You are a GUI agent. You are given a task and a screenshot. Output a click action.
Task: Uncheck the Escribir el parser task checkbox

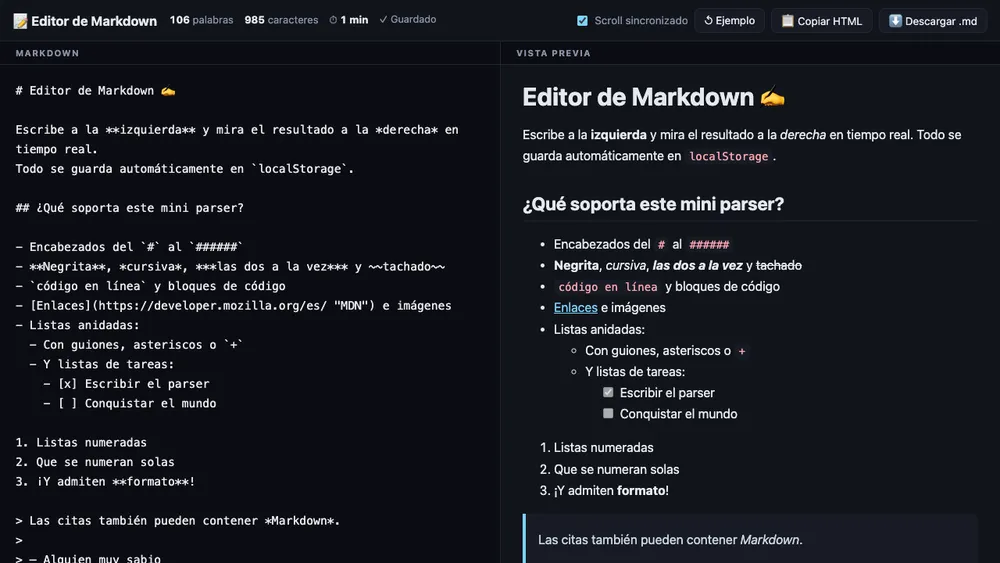[608, 392]
